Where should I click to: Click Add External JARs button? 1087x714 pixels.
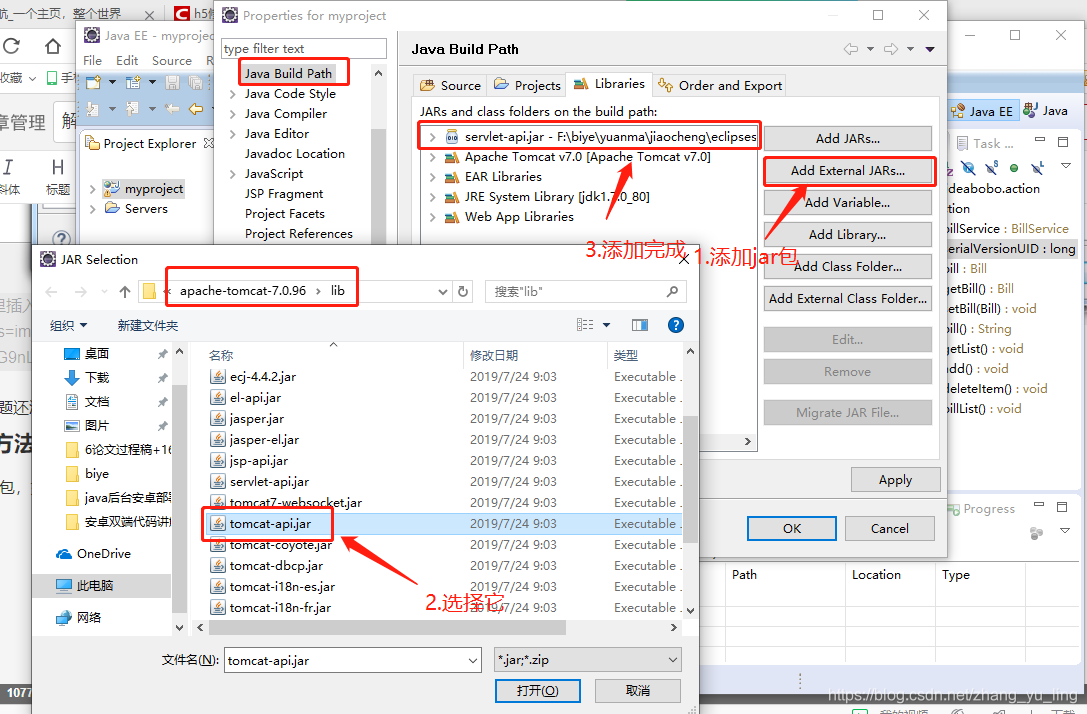point(848,171)
